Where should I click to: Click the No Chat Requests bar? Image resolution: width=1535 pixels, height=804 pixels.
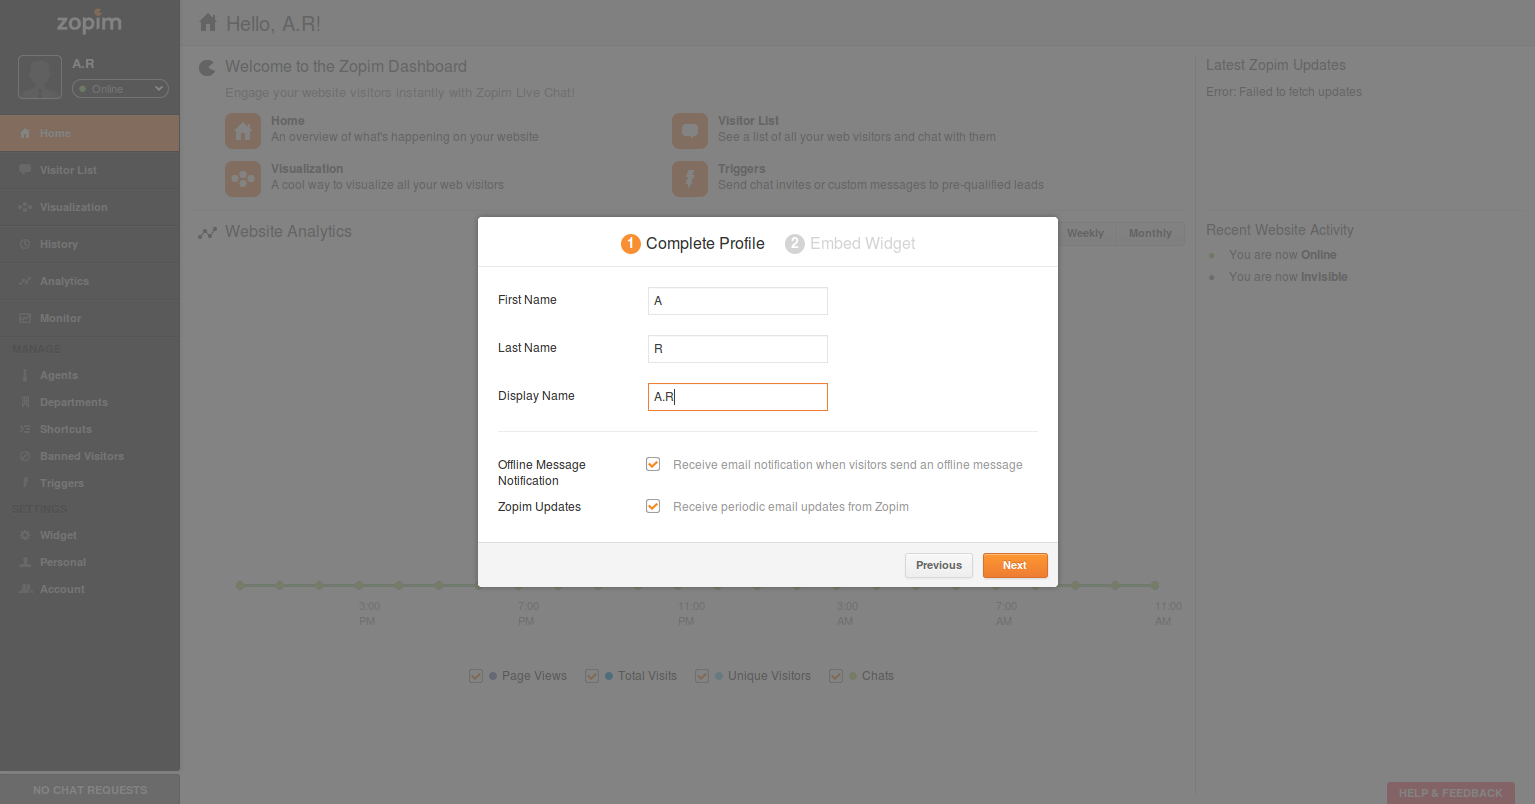tap(90, 789)
